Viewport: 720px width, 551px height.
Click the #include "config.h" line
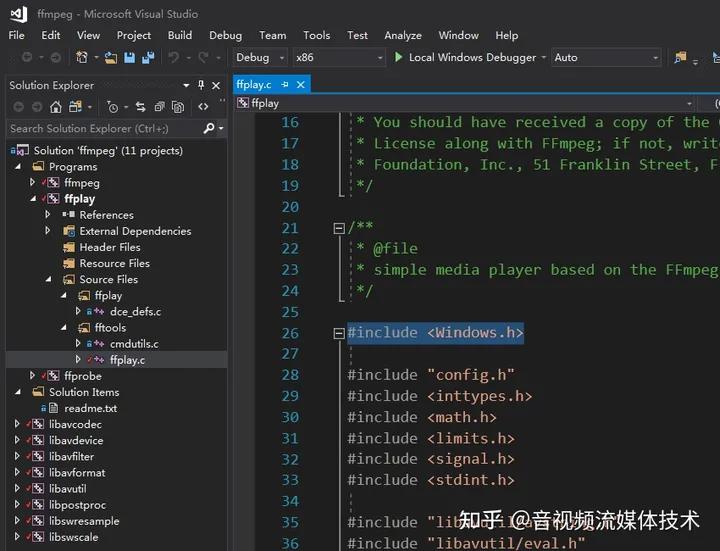[x=431, y=375]
